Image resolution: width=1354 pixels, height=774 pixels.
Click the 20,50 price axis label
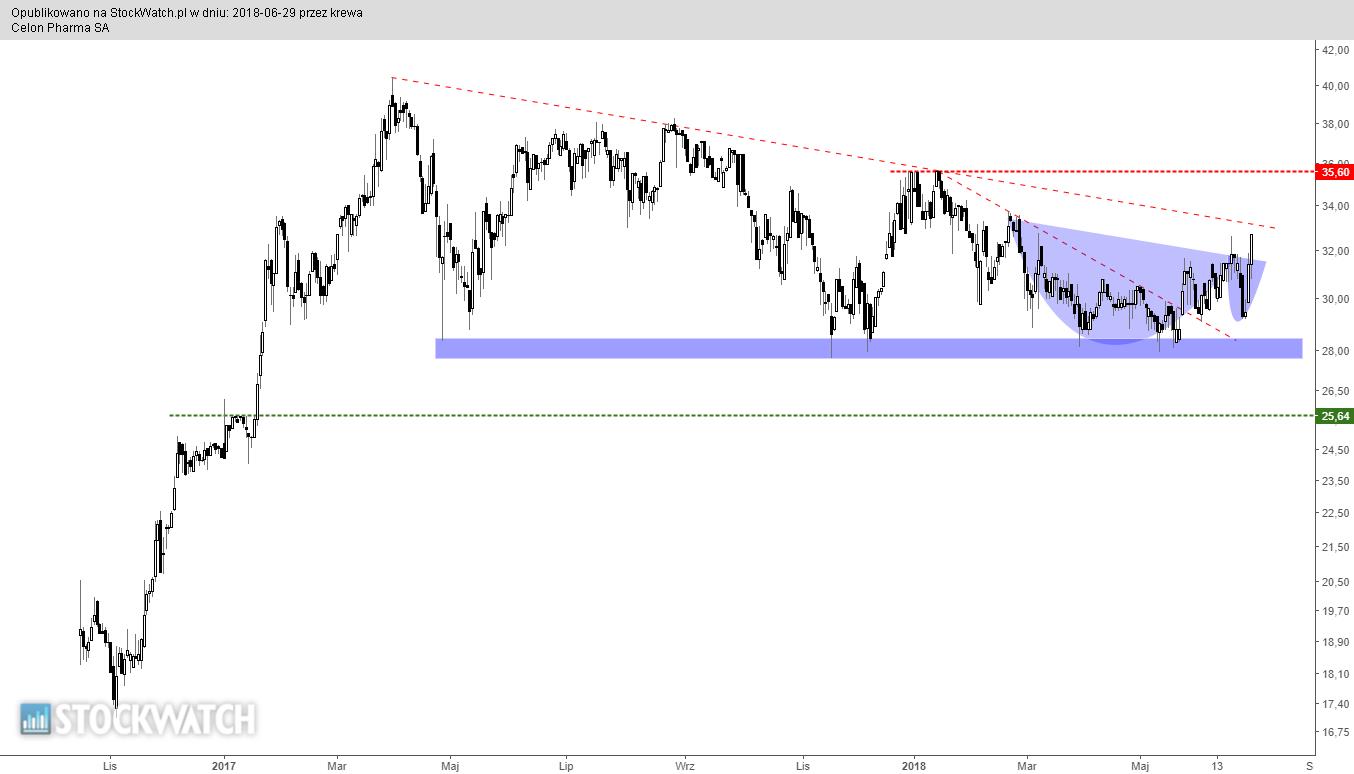1335,582
